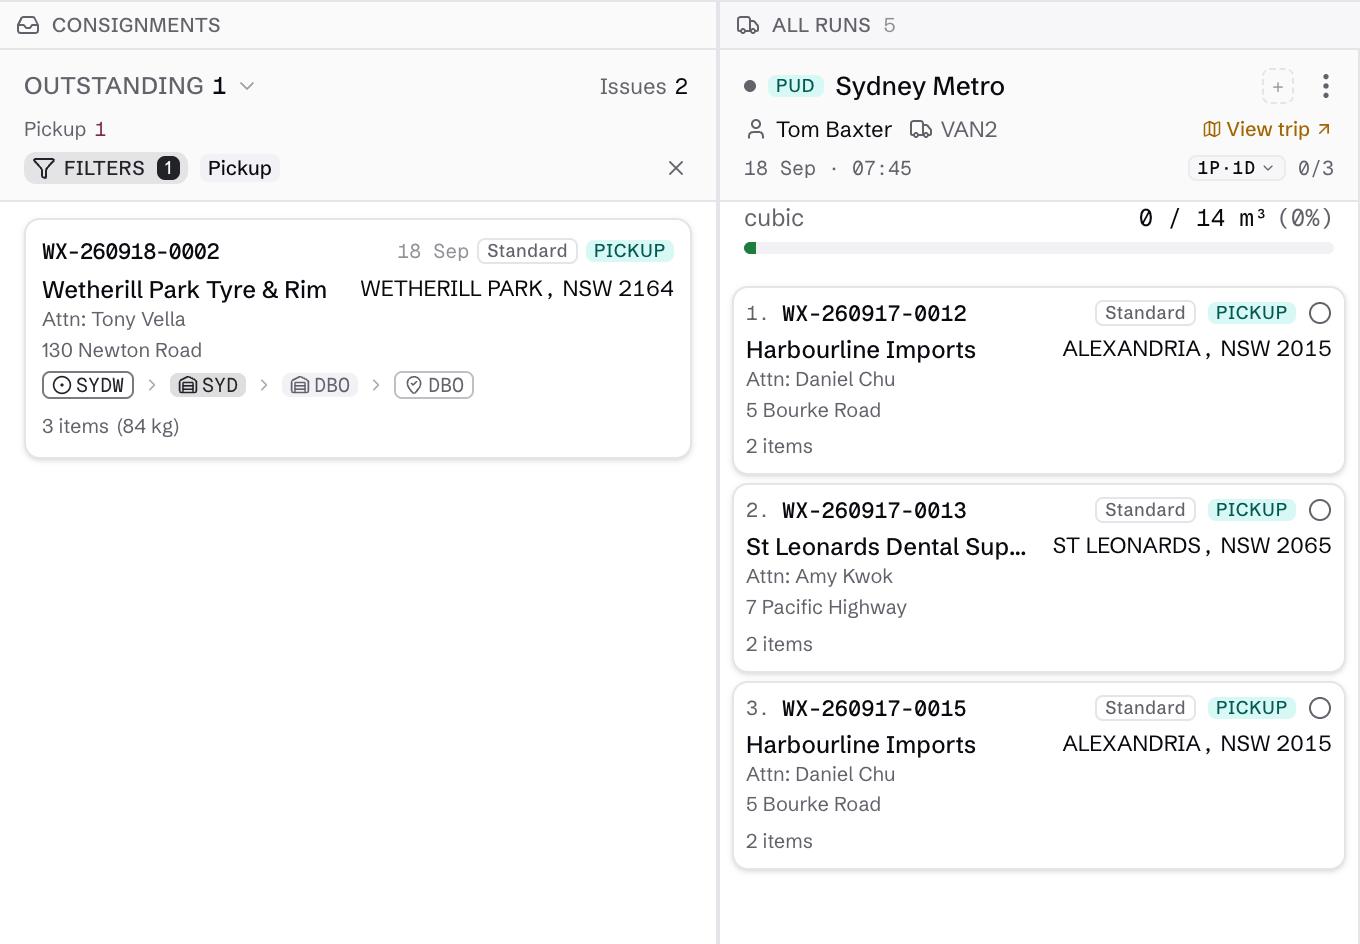Viewport: 1360px width, 944px height.
Task: Click the Pickup filter chip
Action: [240, 168]
